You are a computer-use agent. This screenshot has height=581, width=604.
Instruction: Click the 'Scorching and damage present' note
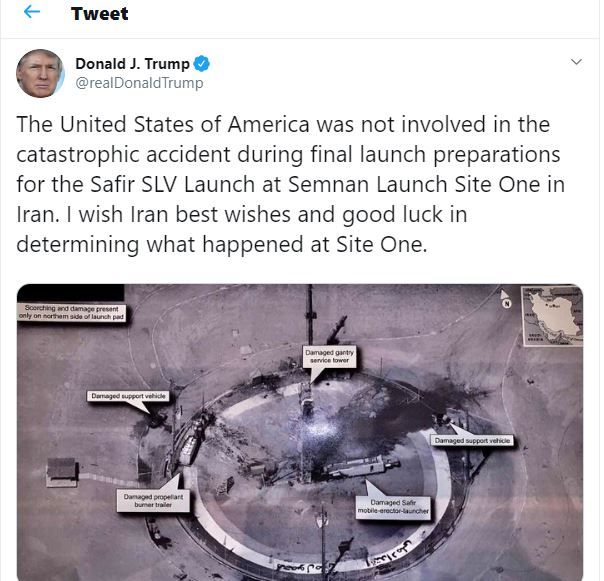[72, 312]
